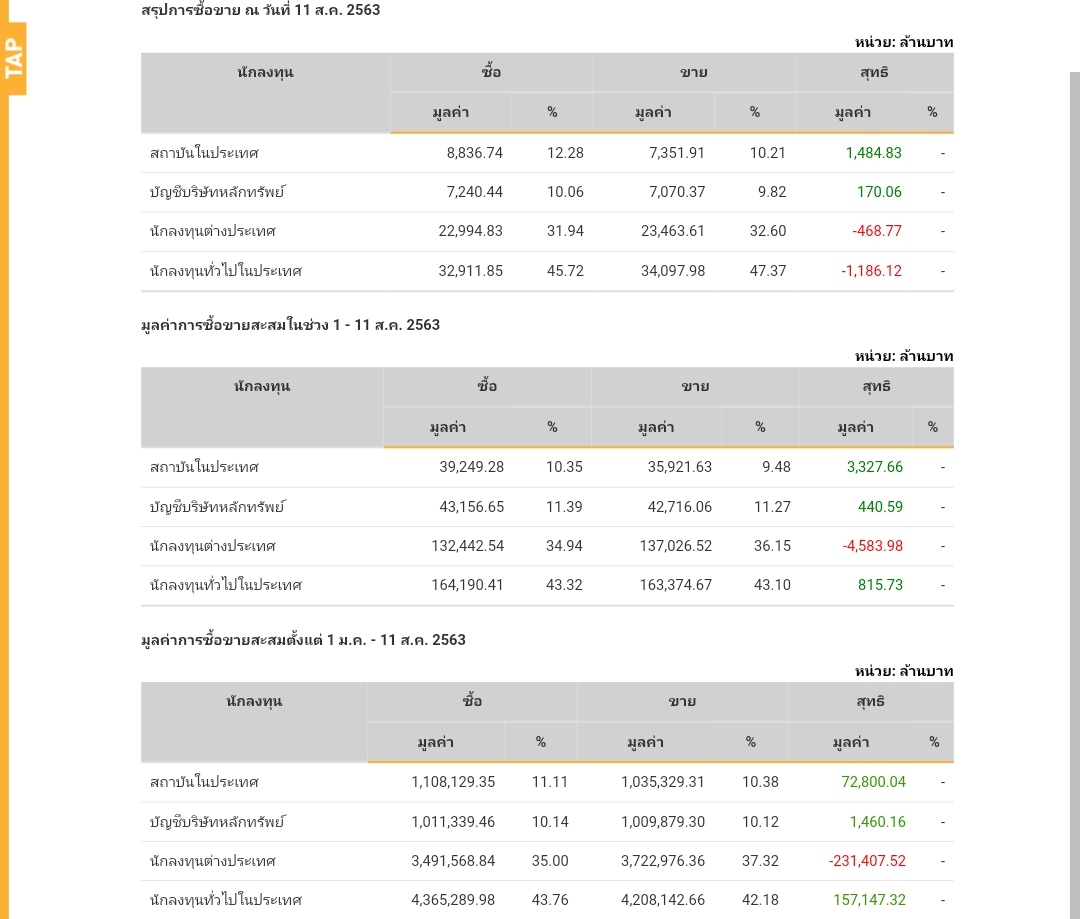Screen dimensions: 1080x919
Task: Select the green net value 815.73
Action: [x=880, y=585]
